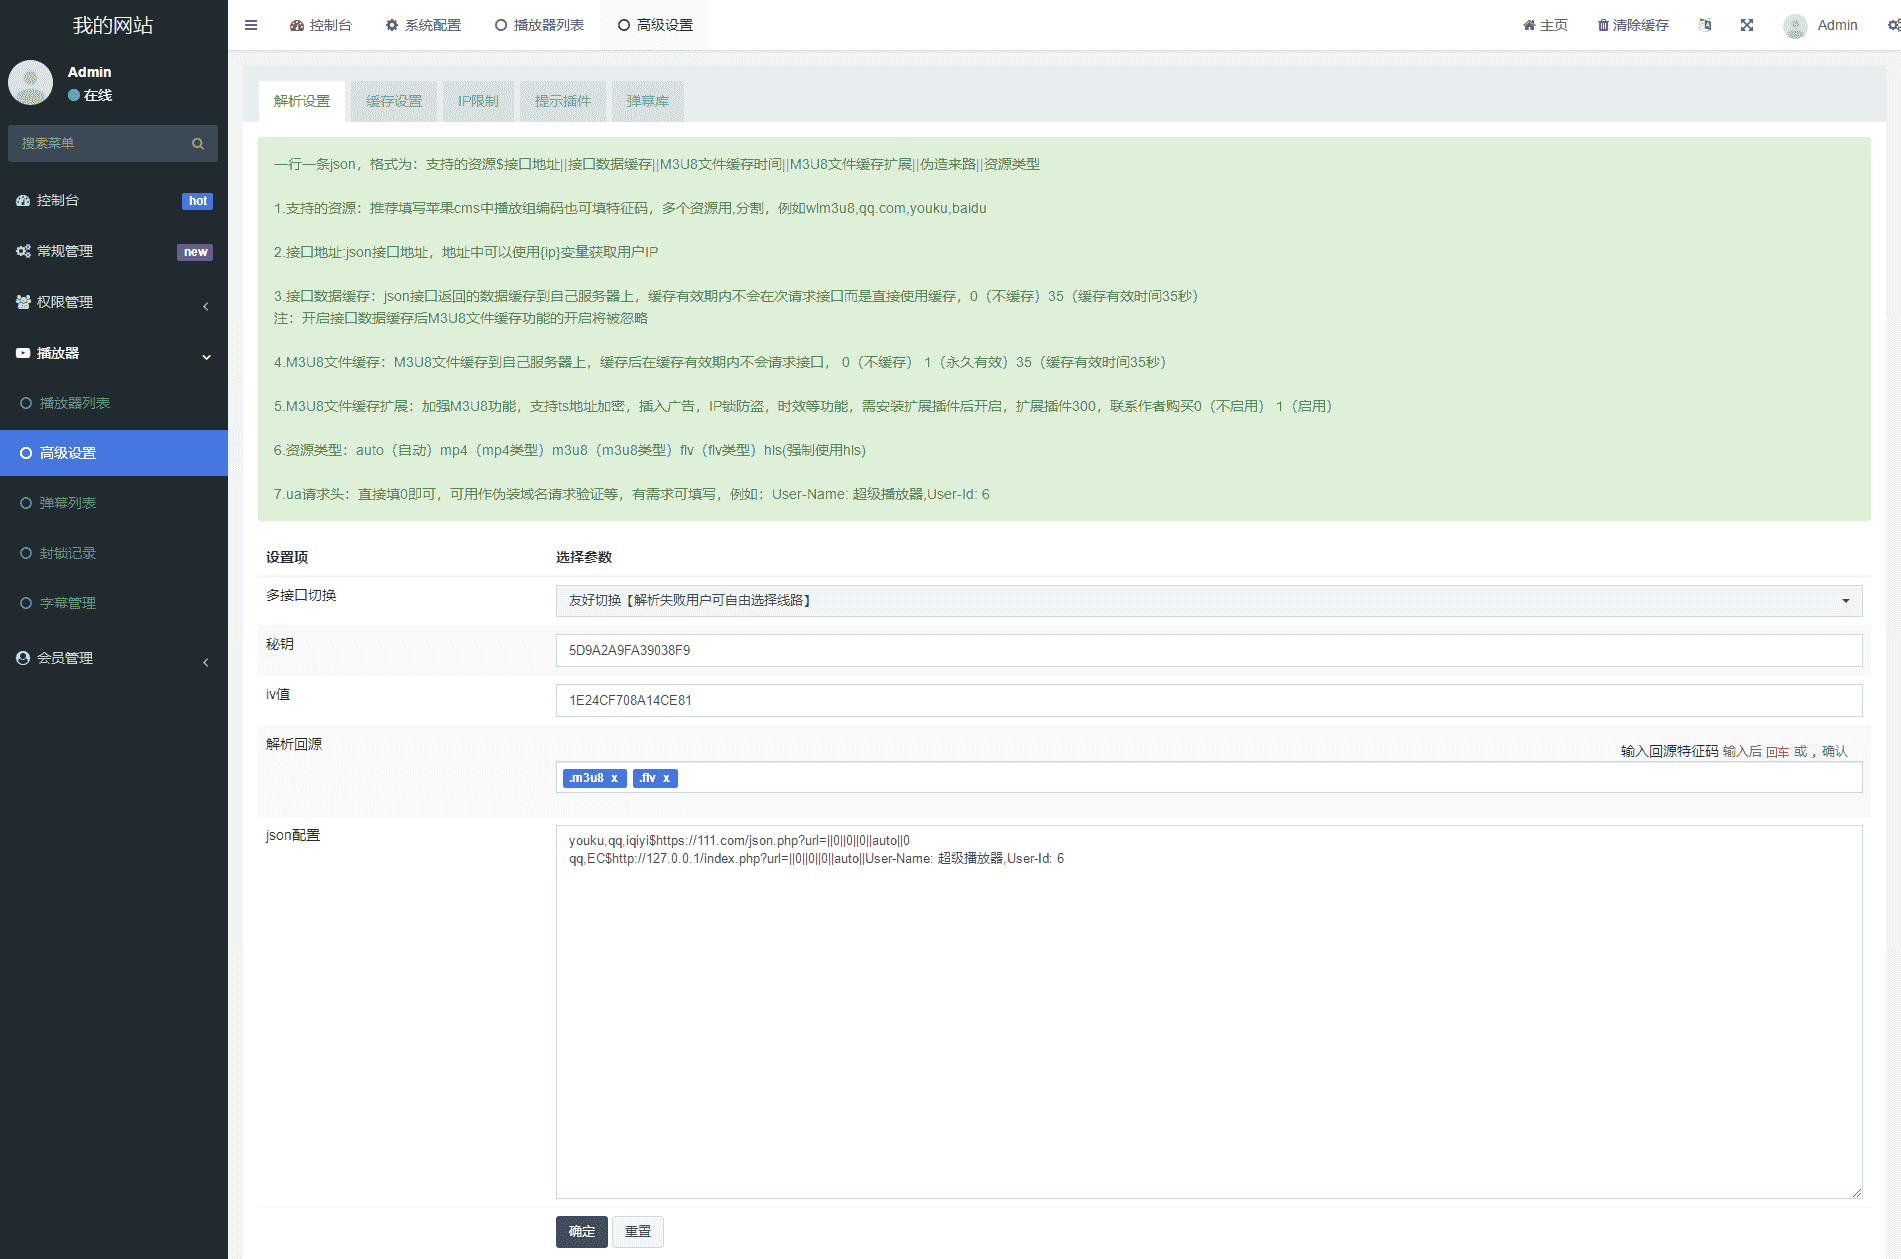The height and width of the screenshot is (1259, 1901).
Task: Click the 清除缓存 trash icon
Action: tap(1603, 25)
